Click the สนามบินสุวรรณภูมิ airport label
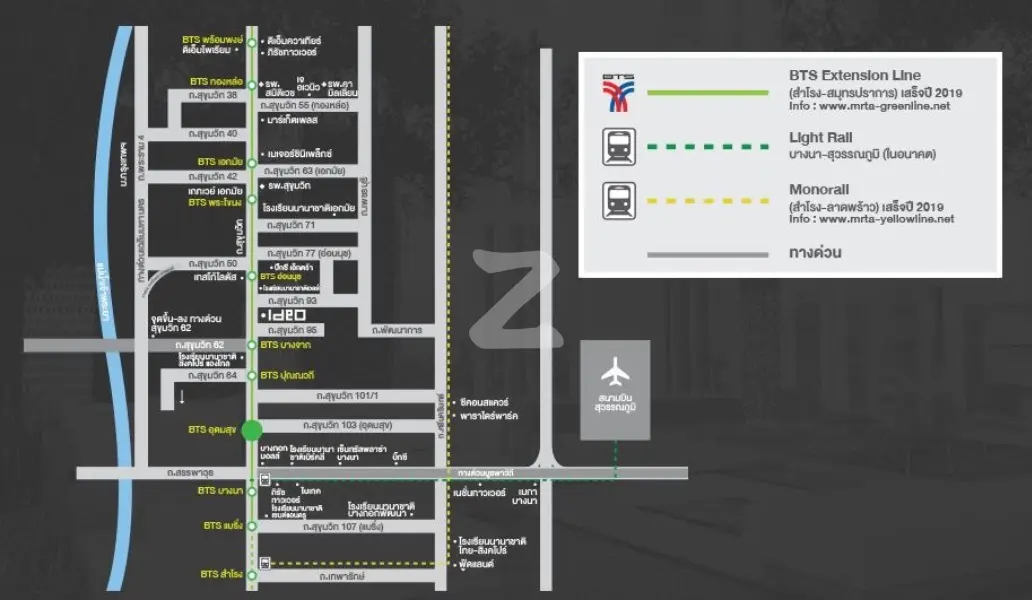 615,403
